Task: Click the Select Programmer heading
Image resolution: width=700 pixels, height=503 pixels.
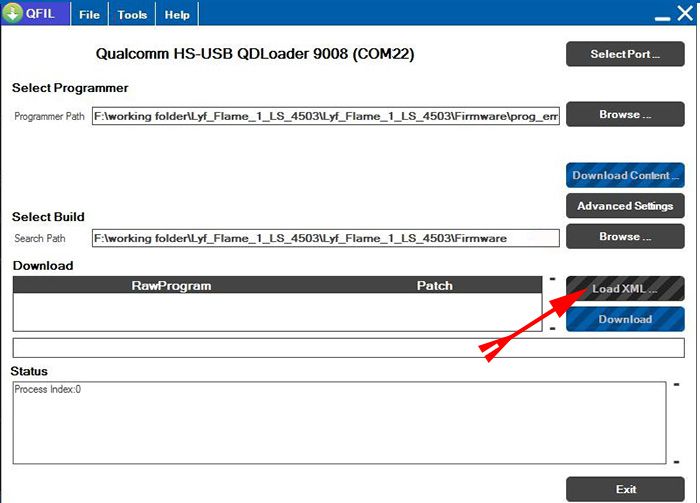Action: tap(70, 88)
